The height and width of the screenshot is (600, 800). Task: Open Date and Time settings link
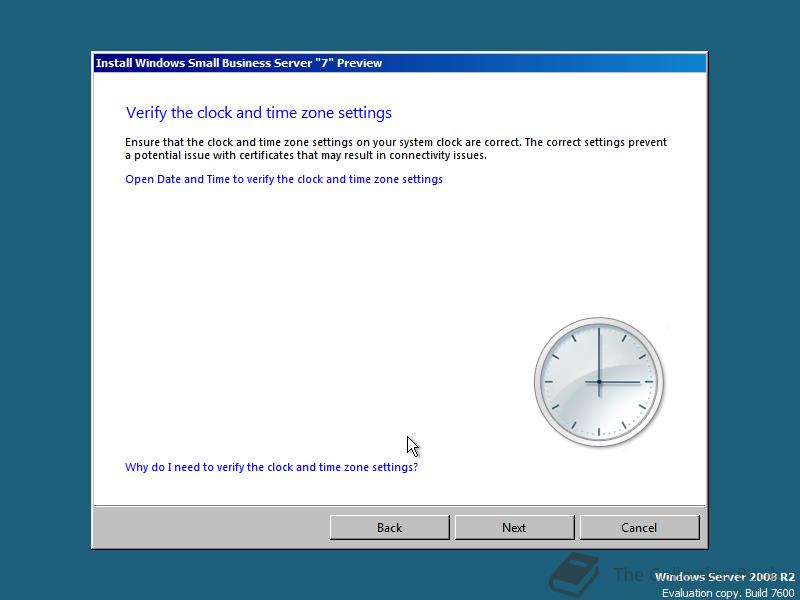pyautogui.click(x=284, y=179)
